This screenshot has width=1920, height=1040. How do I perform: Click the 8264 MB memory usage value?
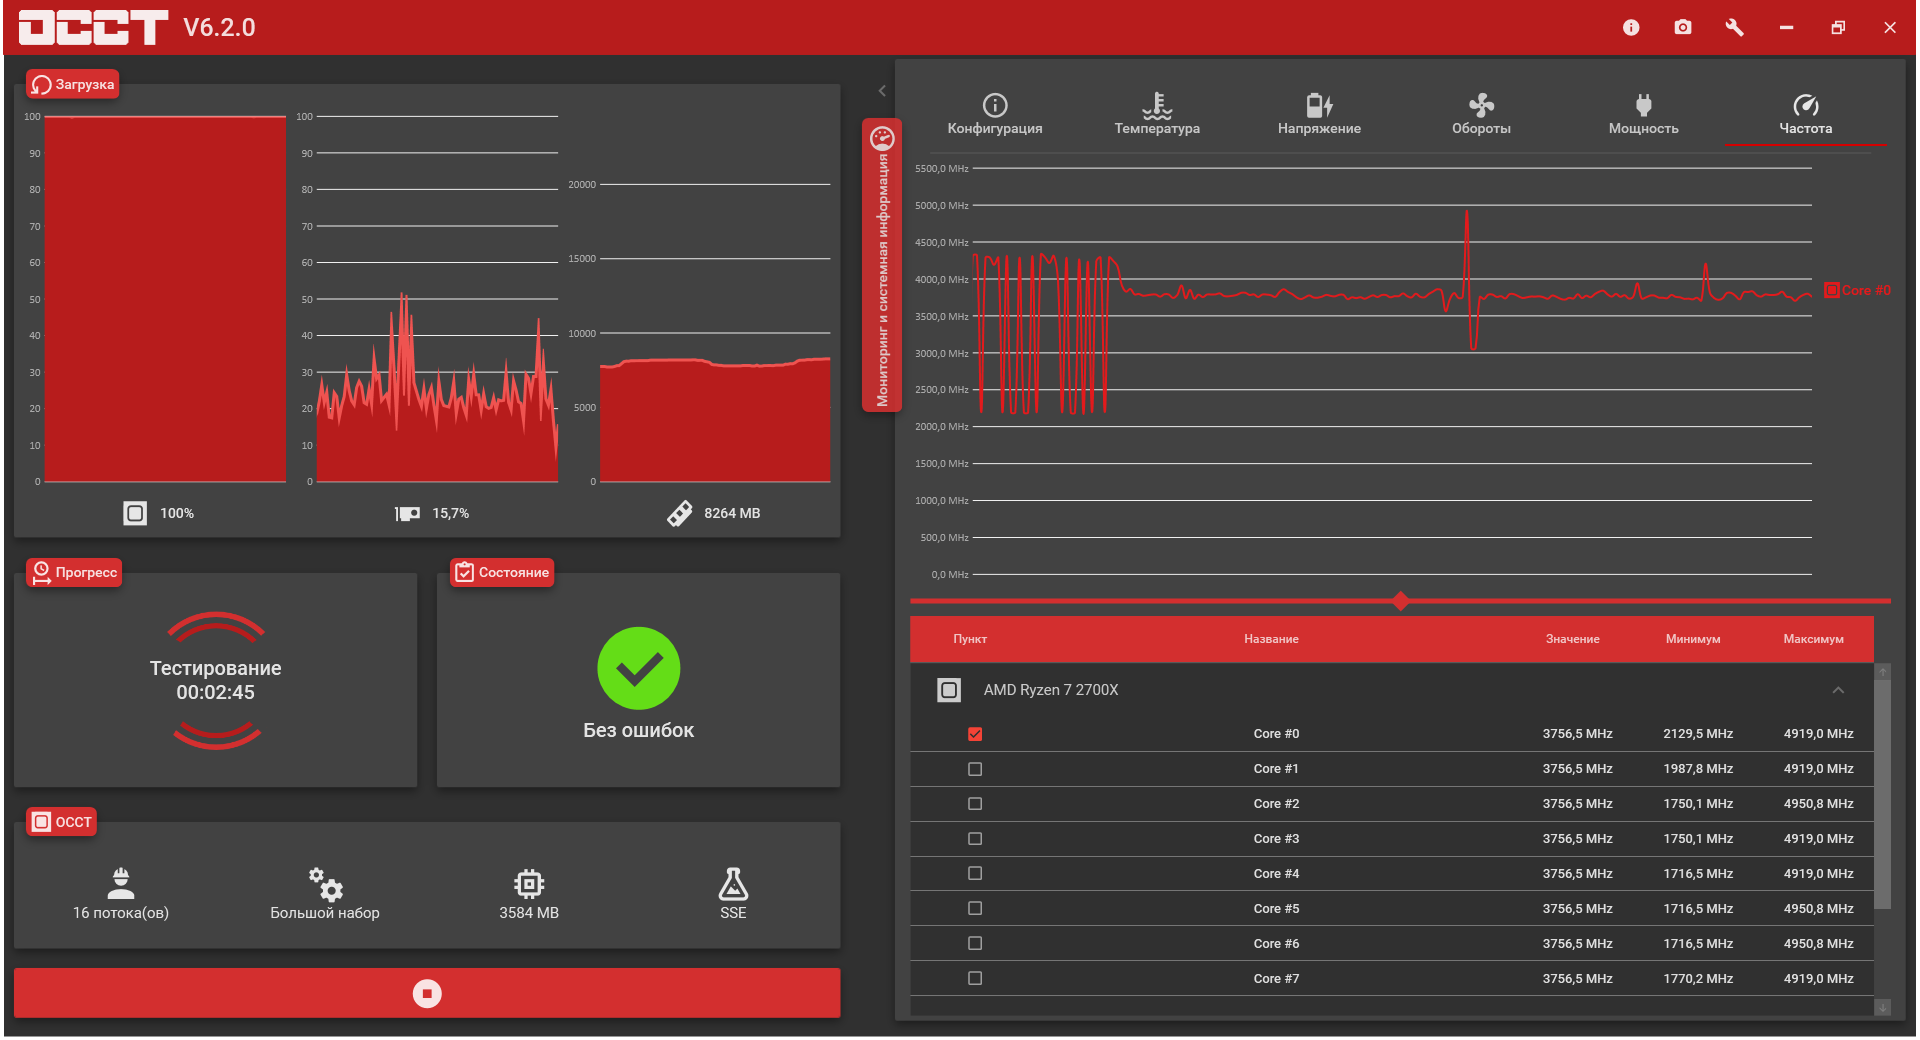click(x=732, y=513)
